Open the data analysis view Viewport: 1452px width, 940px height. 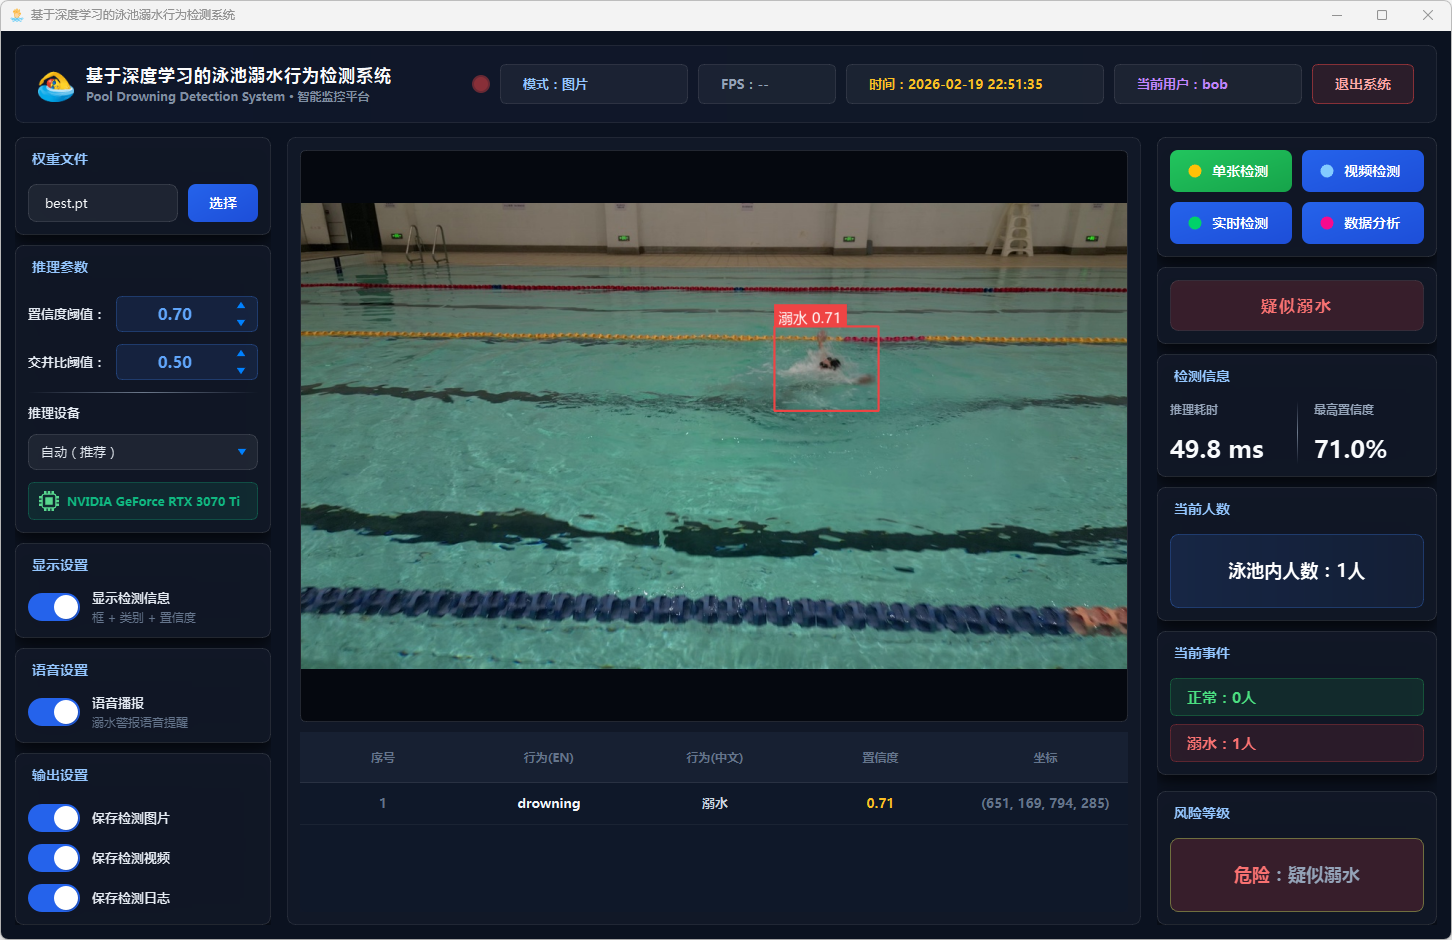pos(1362,223)
